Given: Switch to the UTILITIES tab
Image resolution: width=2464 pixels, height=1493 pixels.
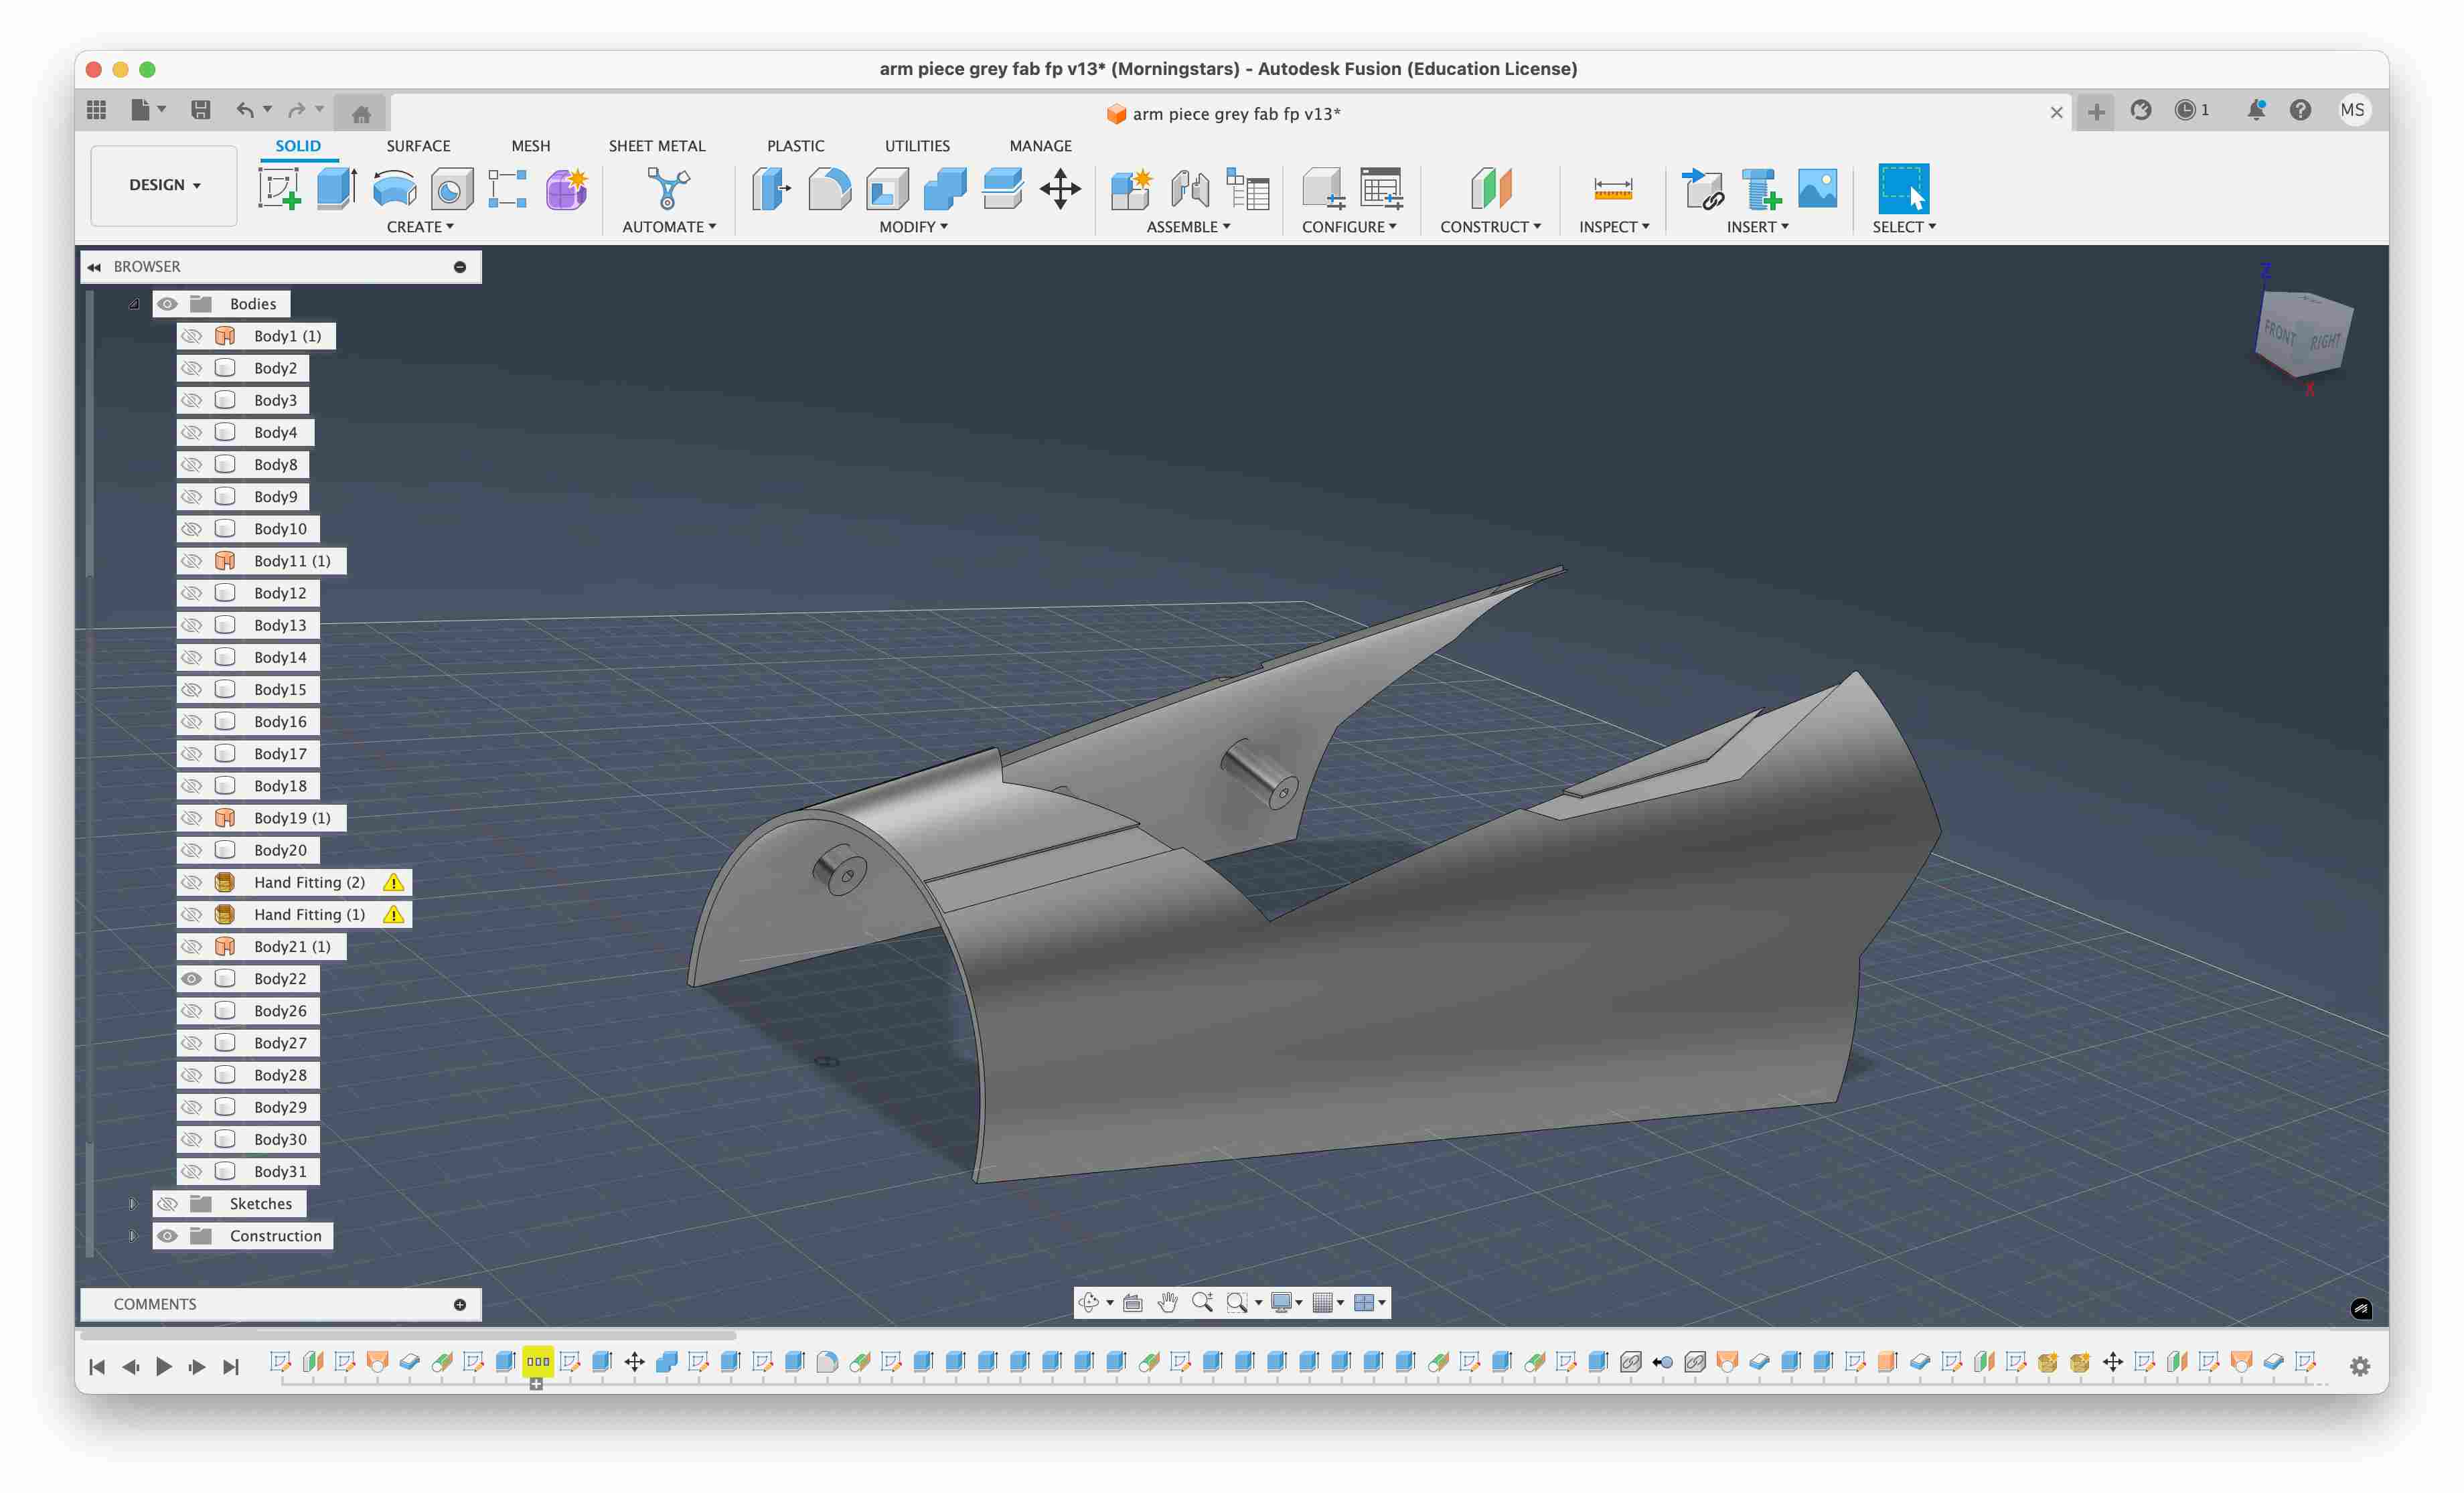Looking at the screenshot, I should pos(917,146).
